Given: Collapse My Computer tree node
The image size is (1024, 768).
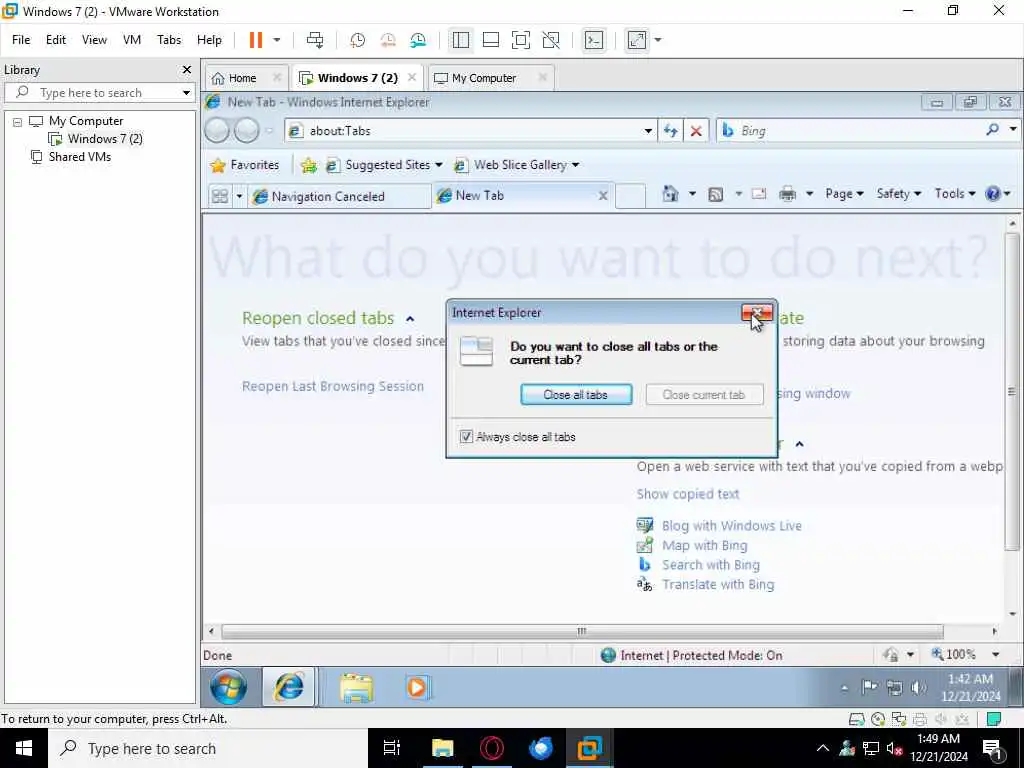Looking at the screenshot, I should coord(18,121).
